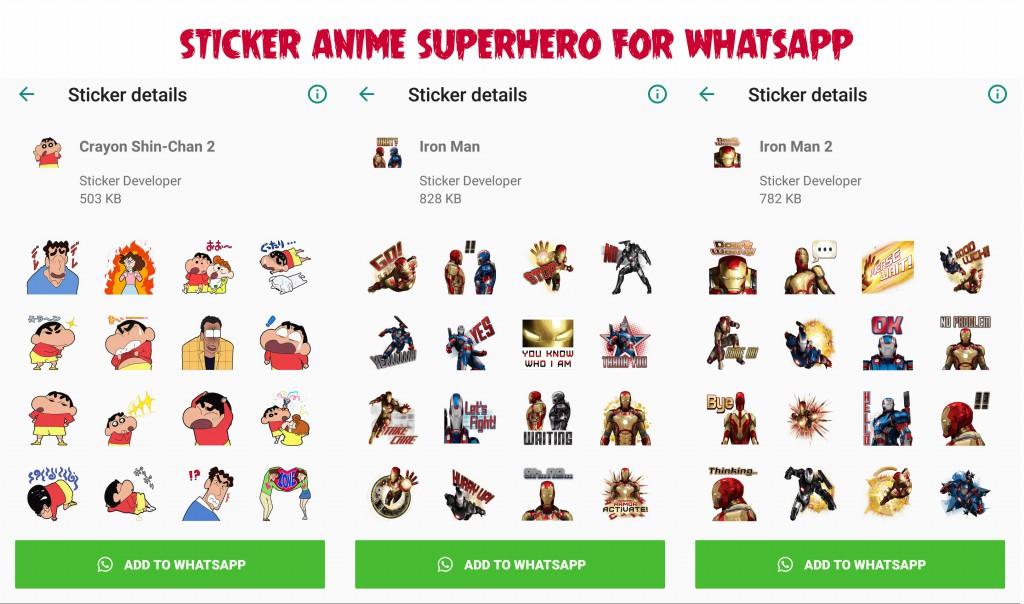Add Iron Man 2 pack to WhatsApp
This screenshot has height=604, width=1024.
click(x=850, y=564)
